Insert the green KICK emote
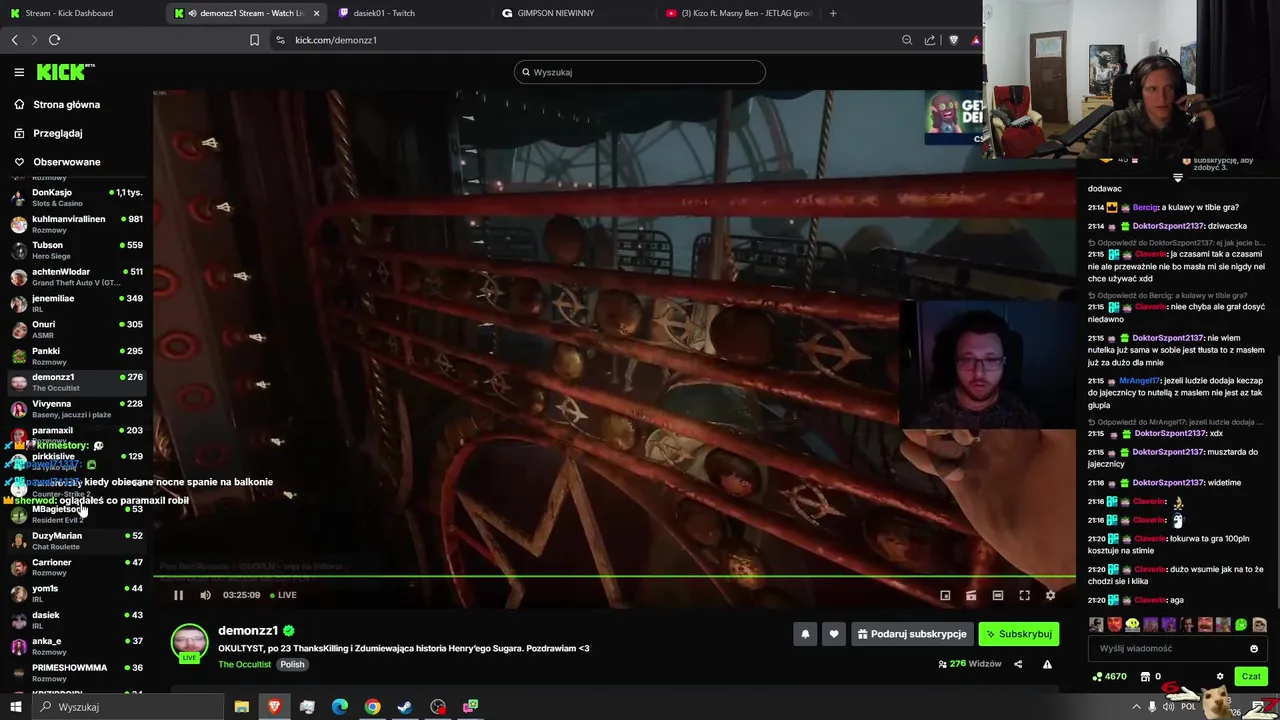The image size is (1280, 720). 1241,625
